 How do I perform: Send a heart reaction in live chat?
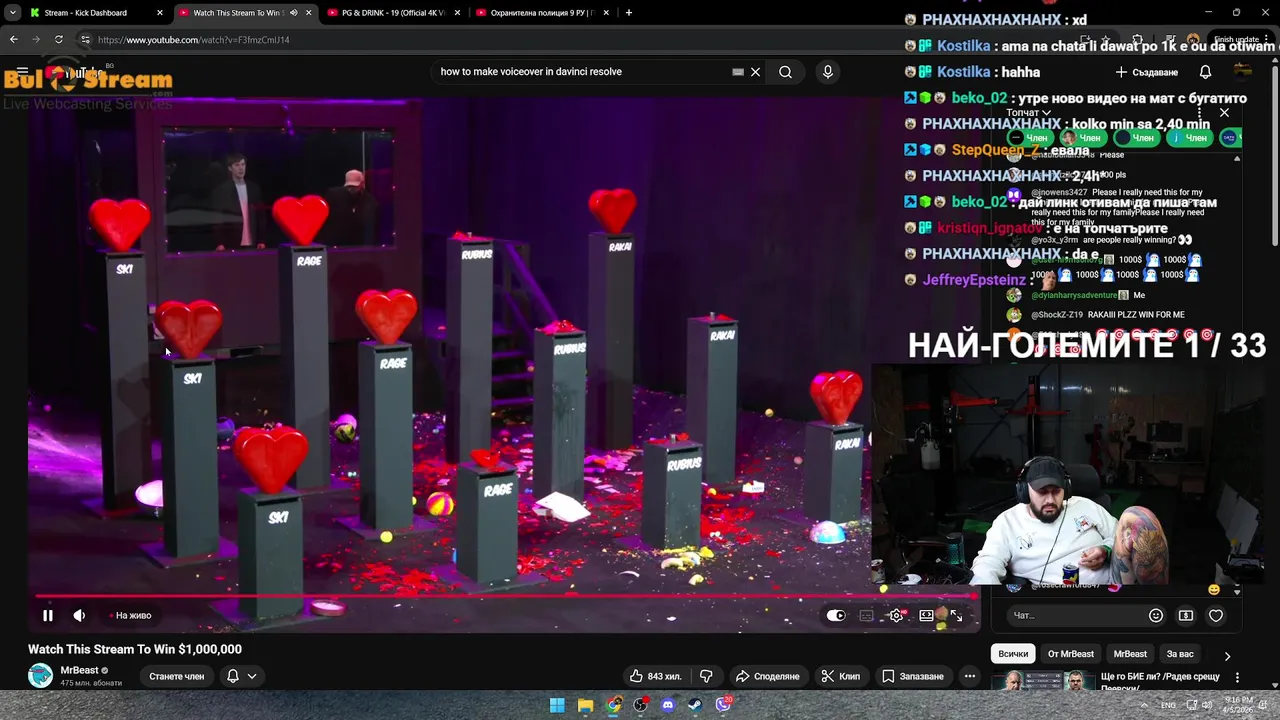click(1216, 616)
